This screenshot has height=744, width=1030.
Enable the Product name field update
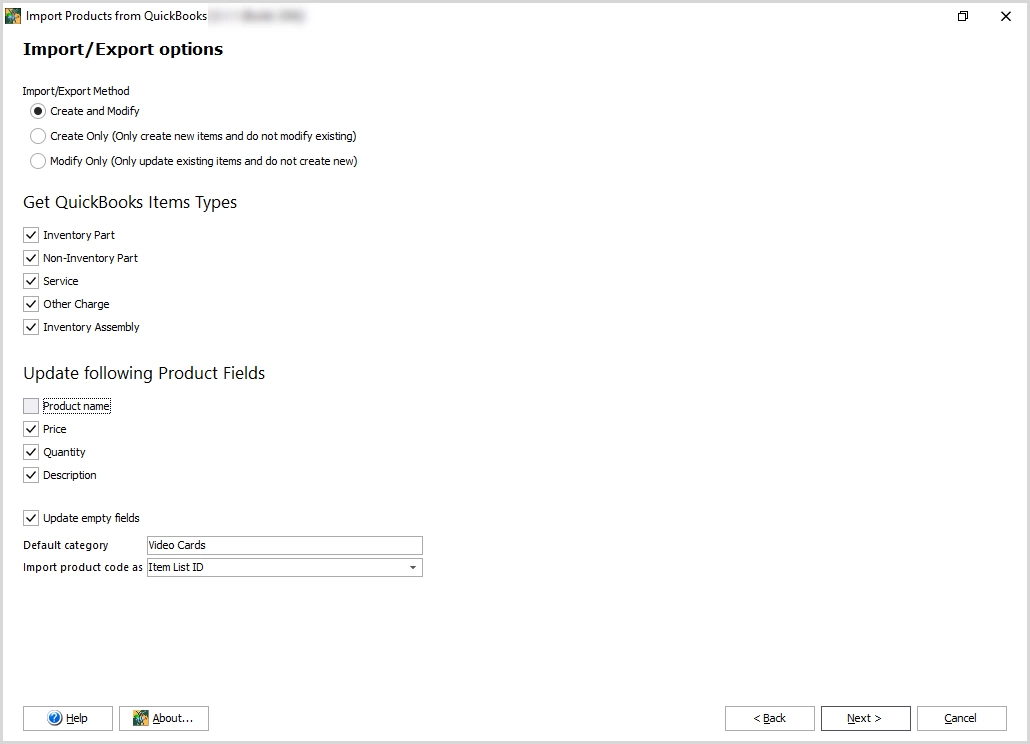pos(31,406)
